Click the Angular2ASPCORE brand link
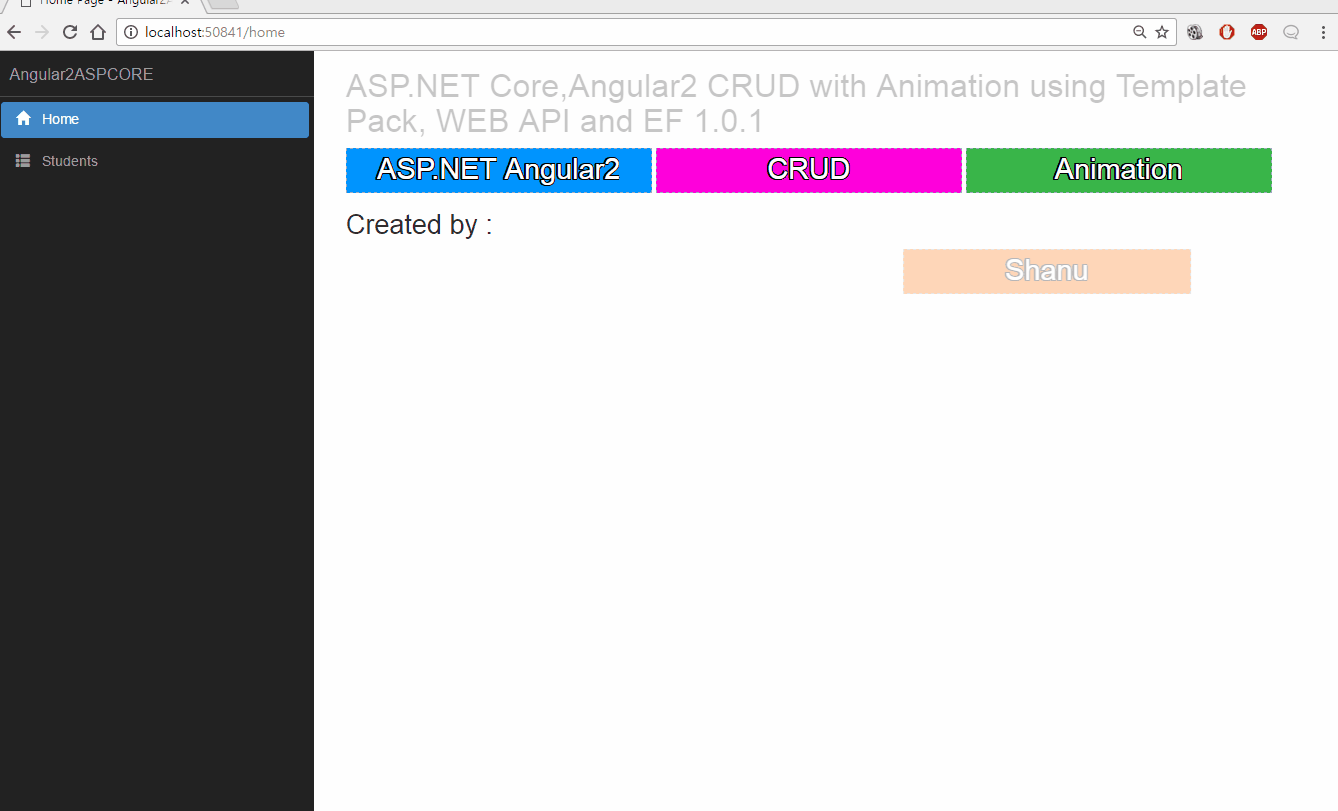 click(81, 74)
